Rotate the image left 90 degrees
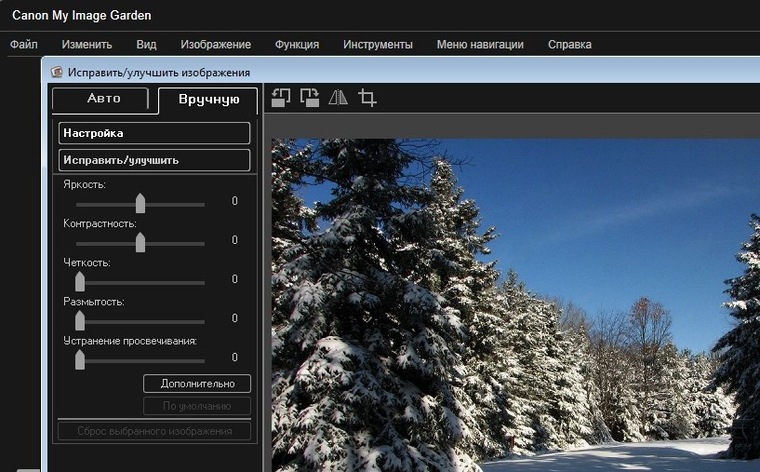760x472 pixels. (x=281, y=98)
